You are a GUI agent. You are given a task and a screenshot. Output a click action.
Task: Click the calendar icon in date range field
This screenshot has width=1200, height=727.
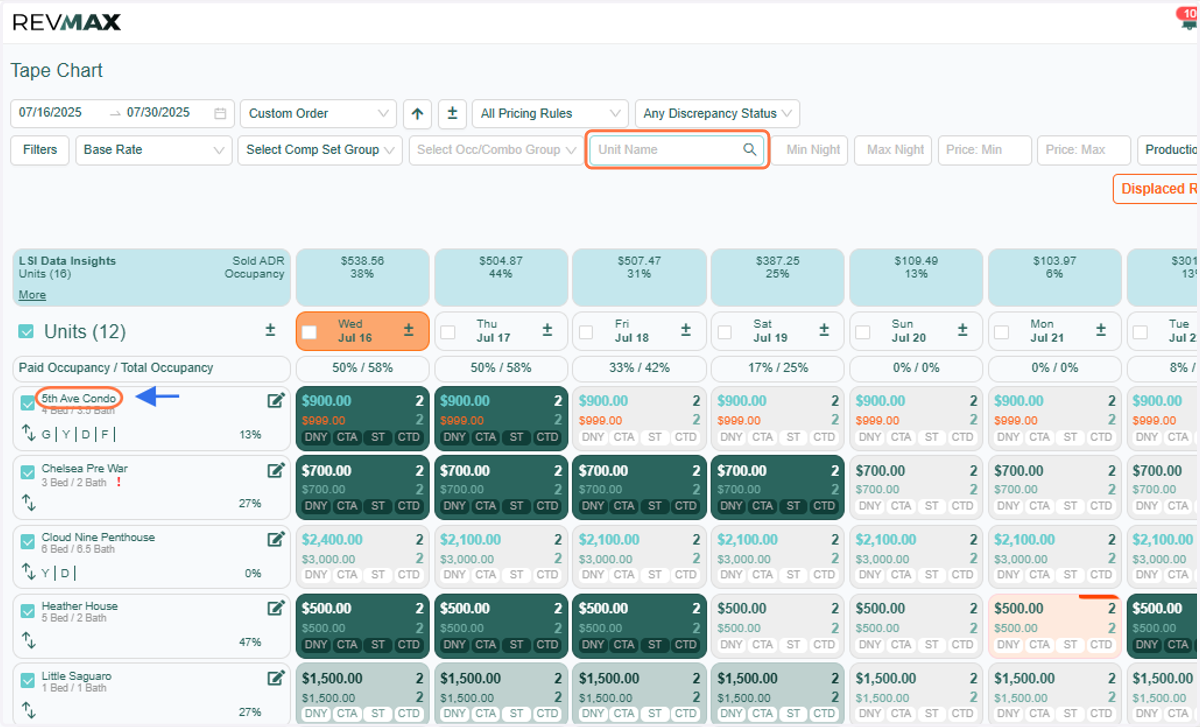pos(220,113)
